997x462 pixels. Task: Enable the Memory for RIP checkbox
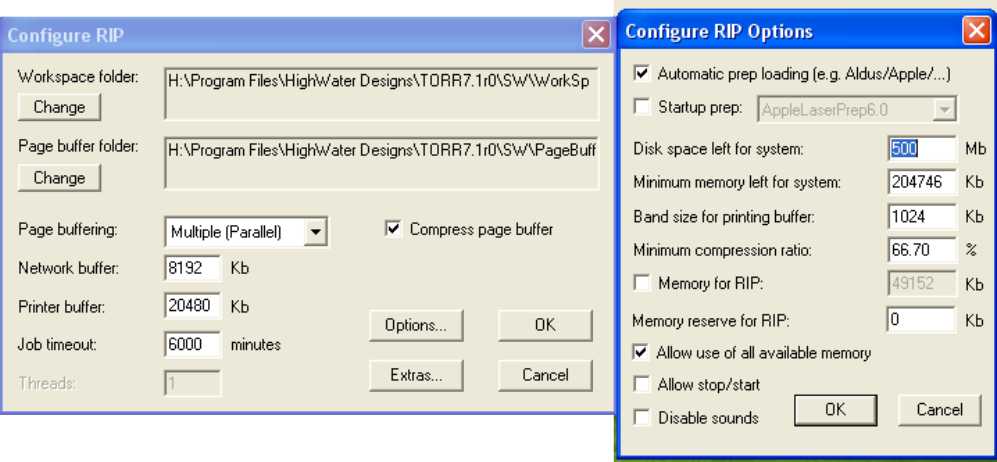[x=642, y=283]
